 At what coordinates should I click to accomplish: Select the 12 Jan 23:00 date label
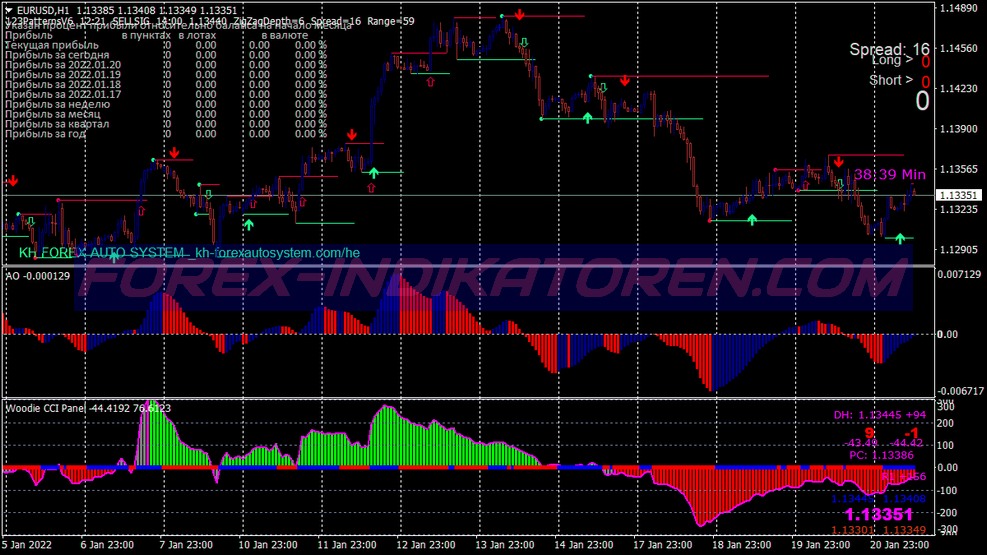coord(426,545)
